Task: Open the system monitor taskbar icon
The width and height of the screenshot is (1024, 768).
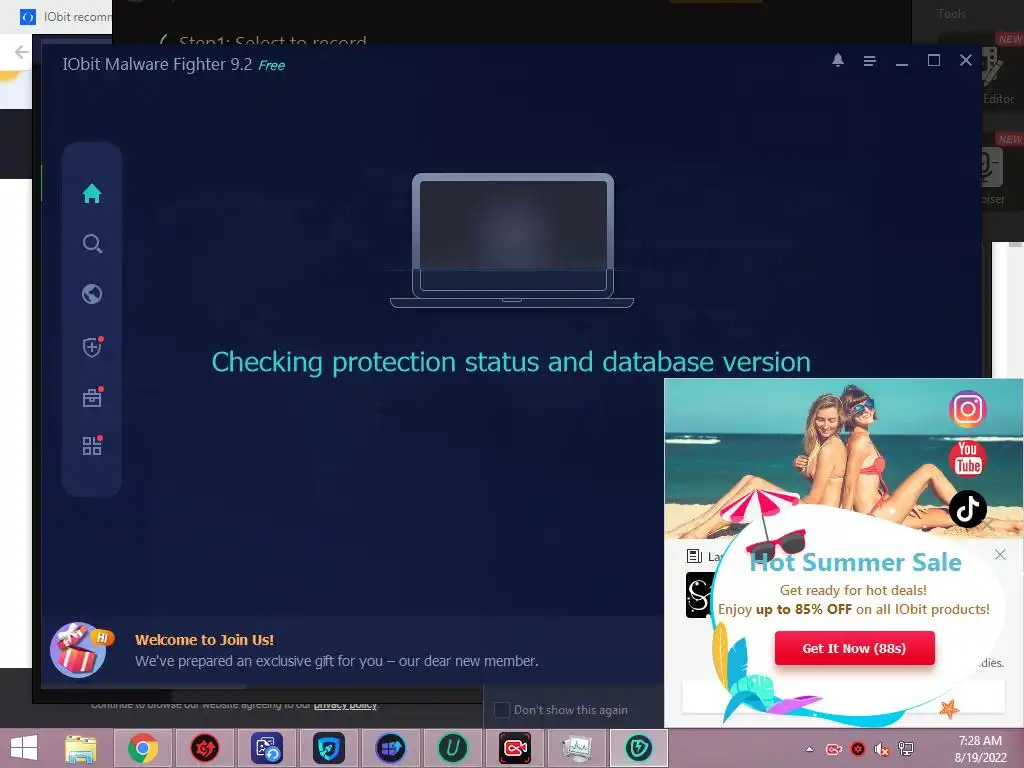Action: click(577, 748)
